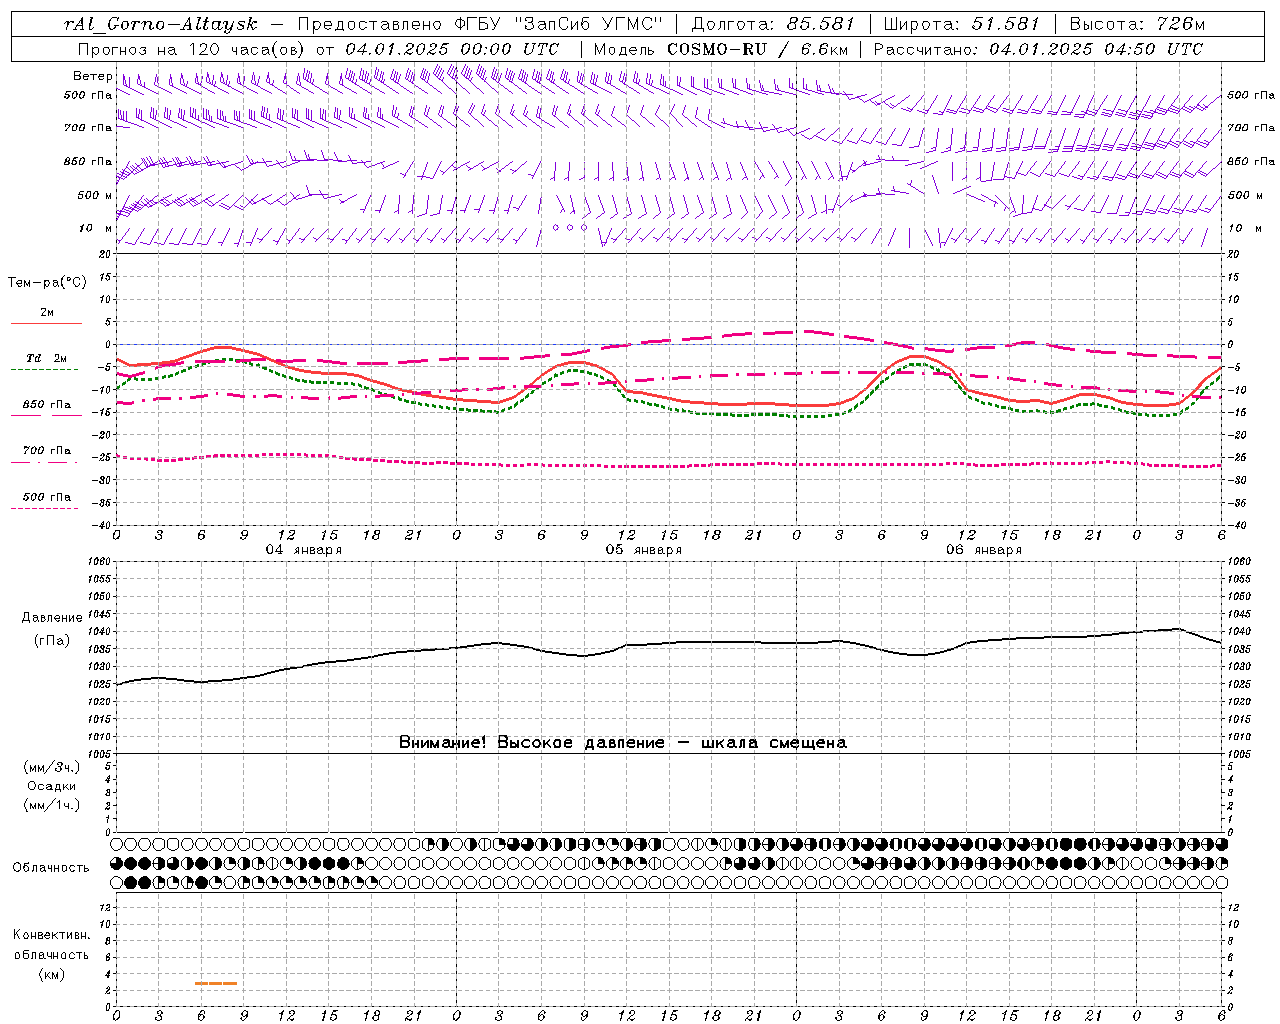This screenshot has width=1280, height=1024.
Task: Click the Внимание! Высокое давление warning text
Action: 622,742
